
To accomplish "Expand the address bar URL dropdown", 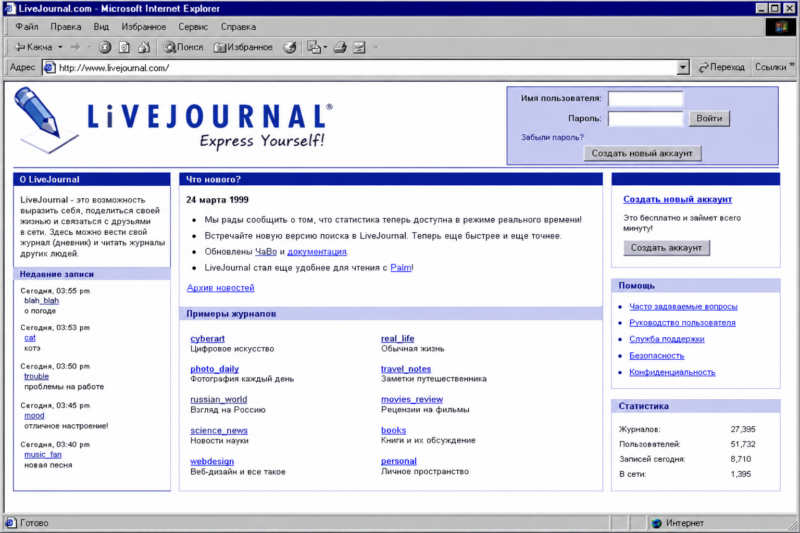I will pos(683,67).
